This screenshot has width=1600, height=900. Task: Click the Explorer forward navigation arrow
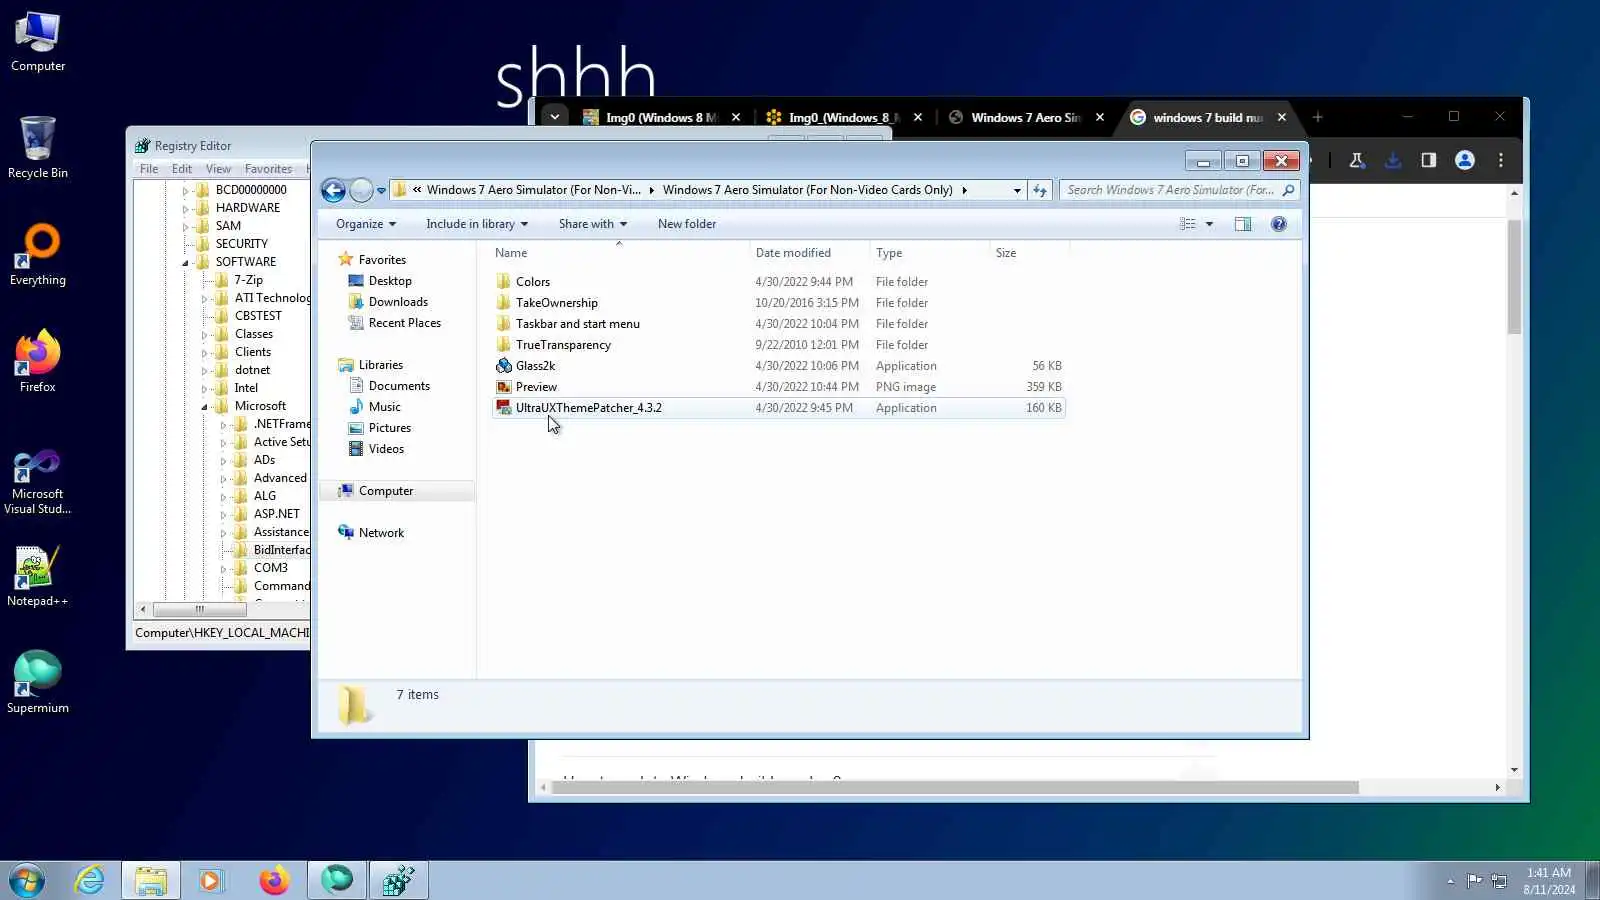click(x=361, y=190)
